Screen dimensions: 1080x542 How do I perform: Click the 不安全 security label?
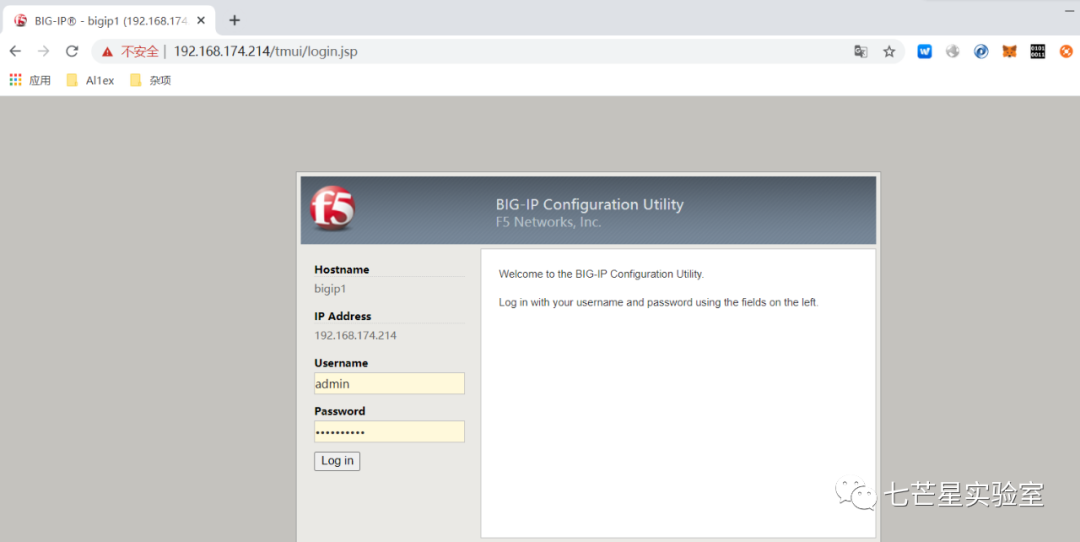click(x=140, y=52)
